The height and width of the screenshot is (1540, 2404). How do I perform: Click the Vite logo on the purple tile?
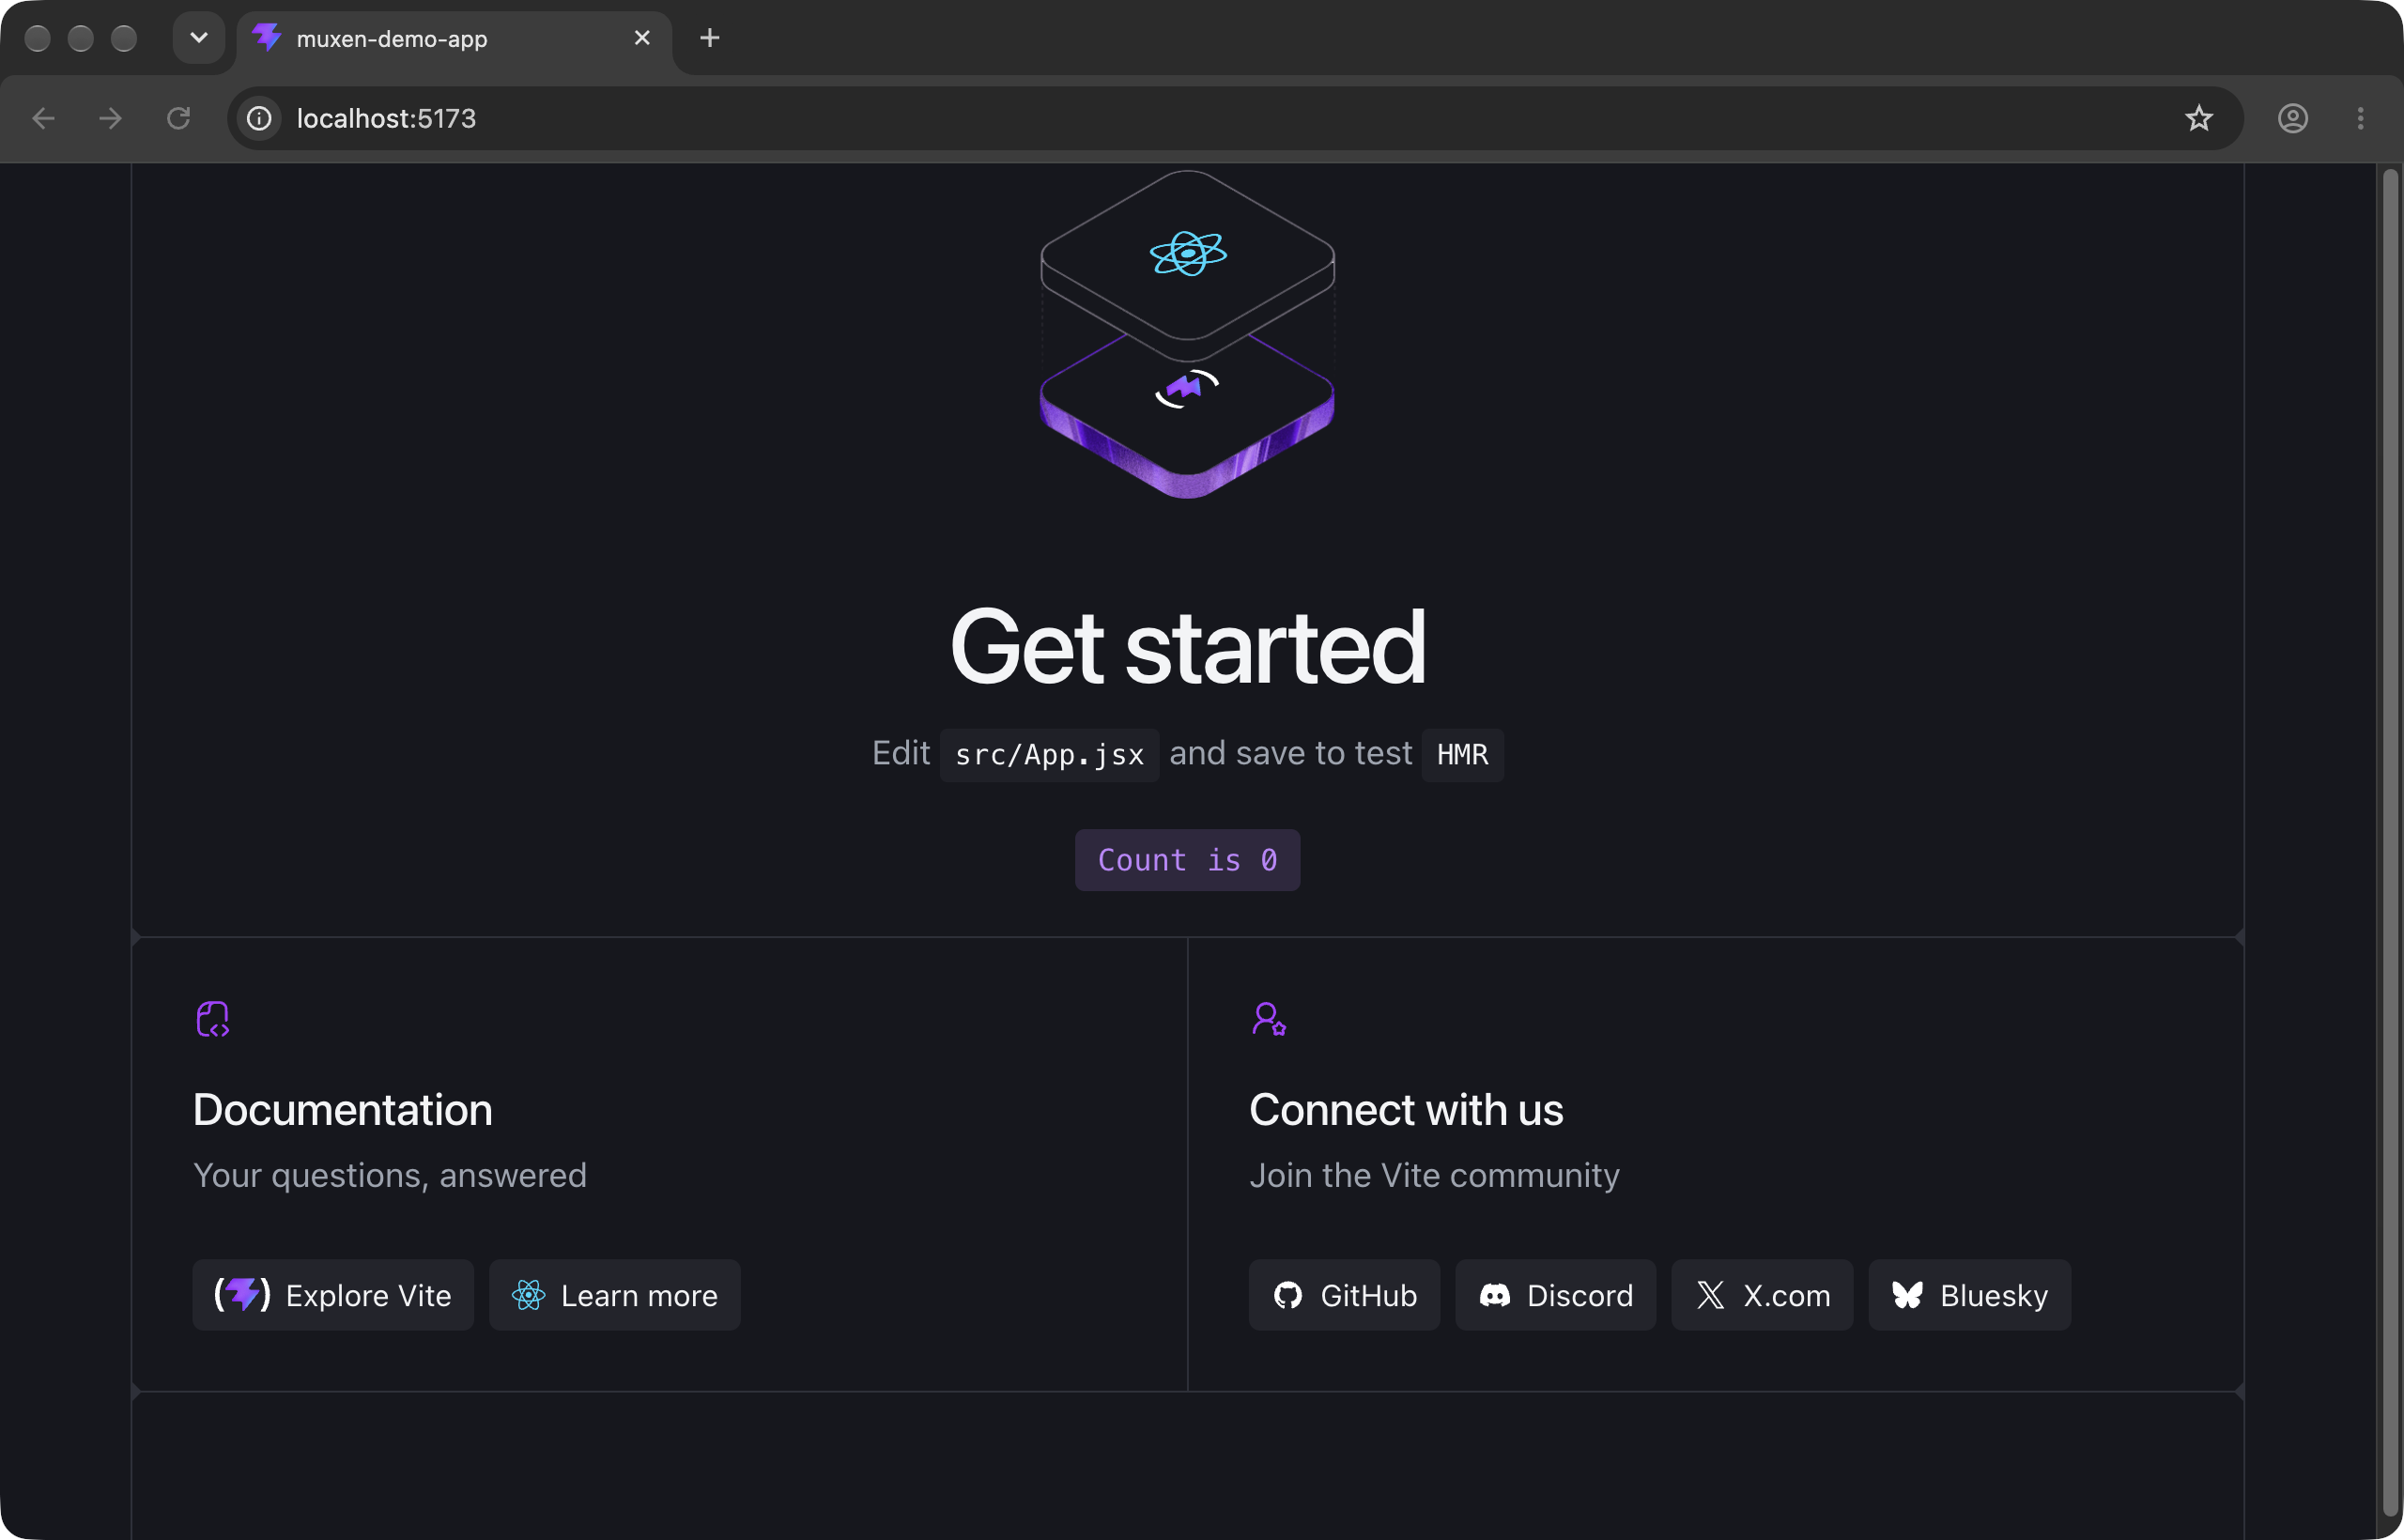coord(1186,388)
